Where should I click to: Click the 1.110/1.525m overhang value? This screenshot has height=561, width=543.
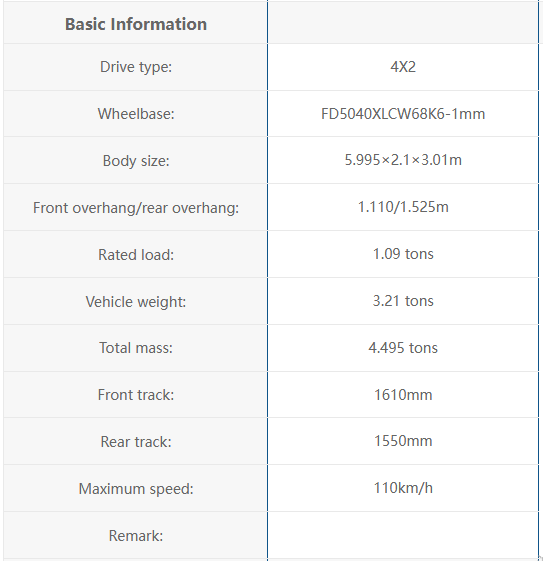coord(403,207)
